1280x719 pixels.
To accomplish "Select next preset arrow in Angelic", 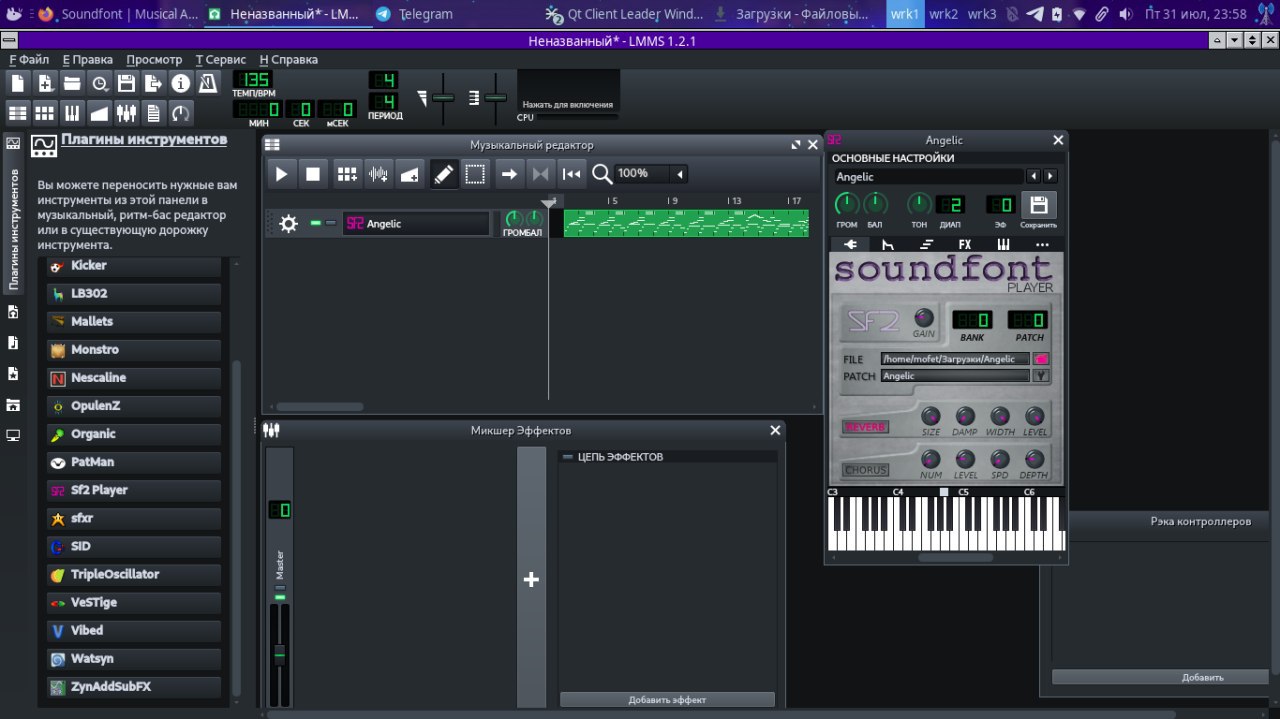I will [1050, 177].
